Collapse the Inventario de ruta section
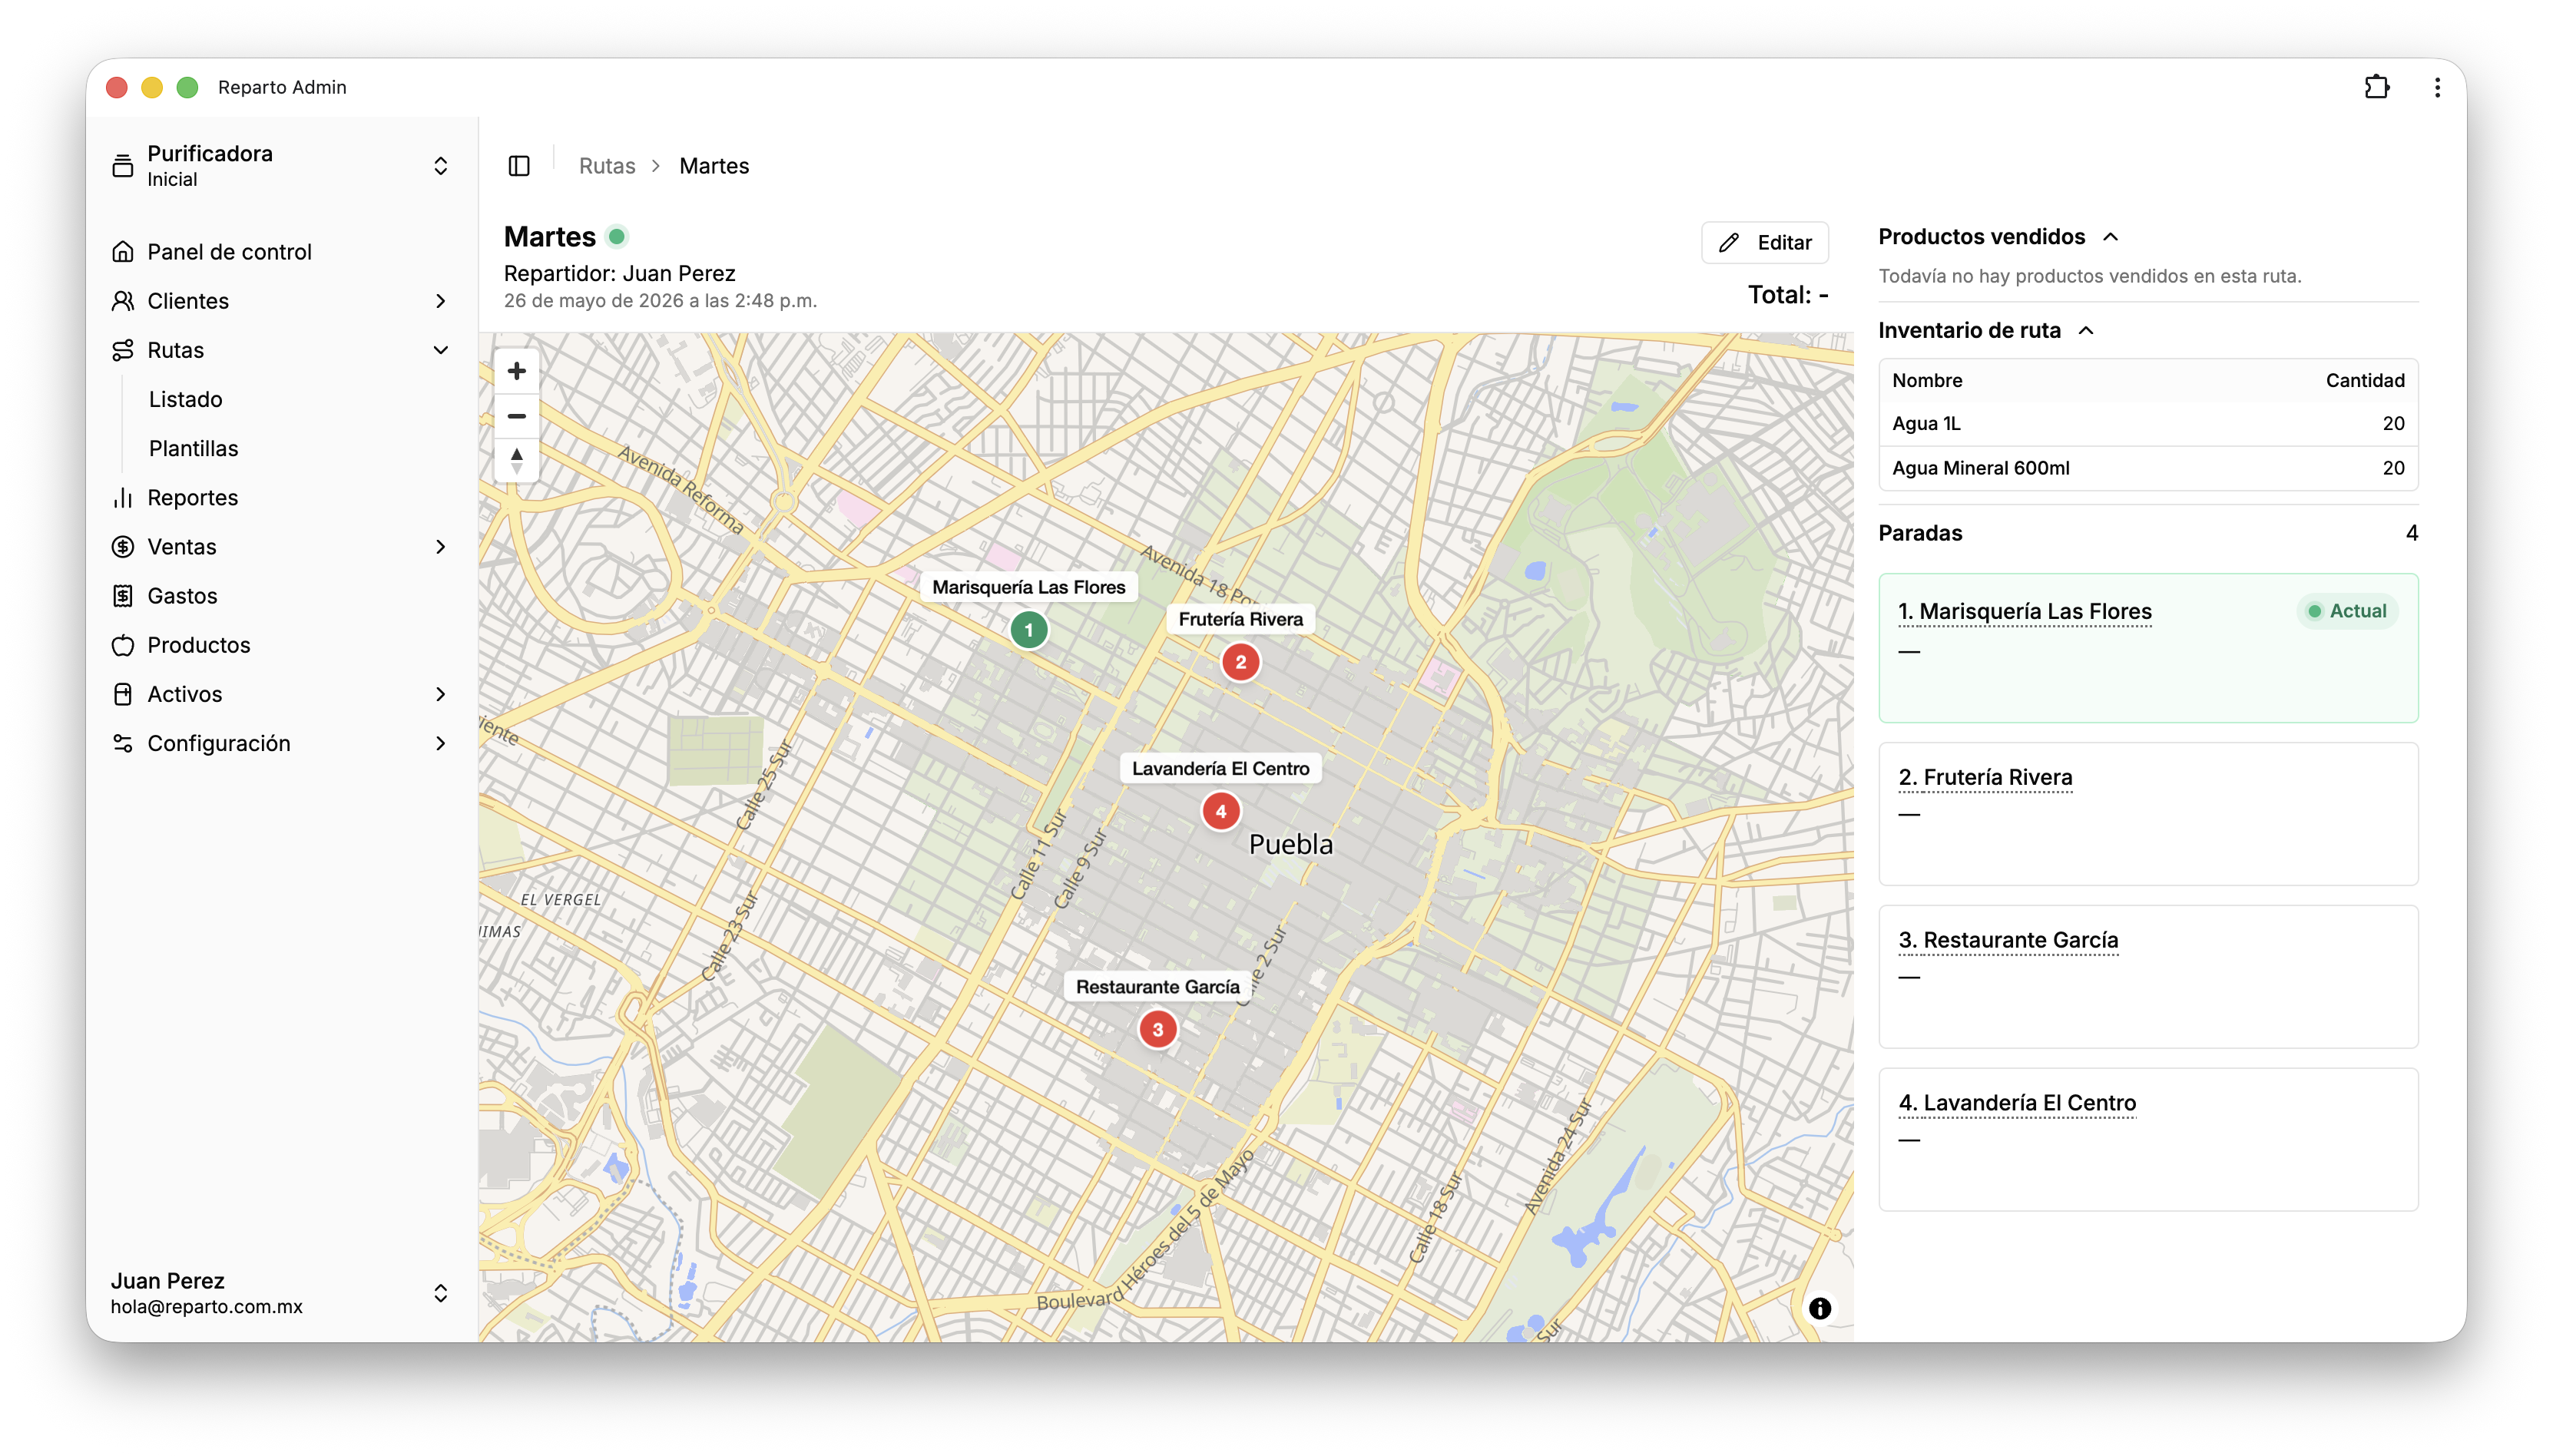This screenshot has width=2553, height=1456. [x=2085, y=331]
